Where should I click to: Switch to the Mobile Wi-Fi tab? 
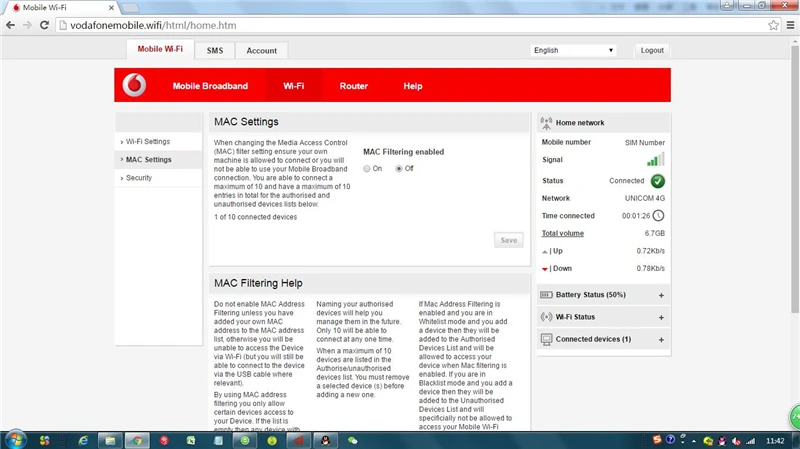[160, 49]
